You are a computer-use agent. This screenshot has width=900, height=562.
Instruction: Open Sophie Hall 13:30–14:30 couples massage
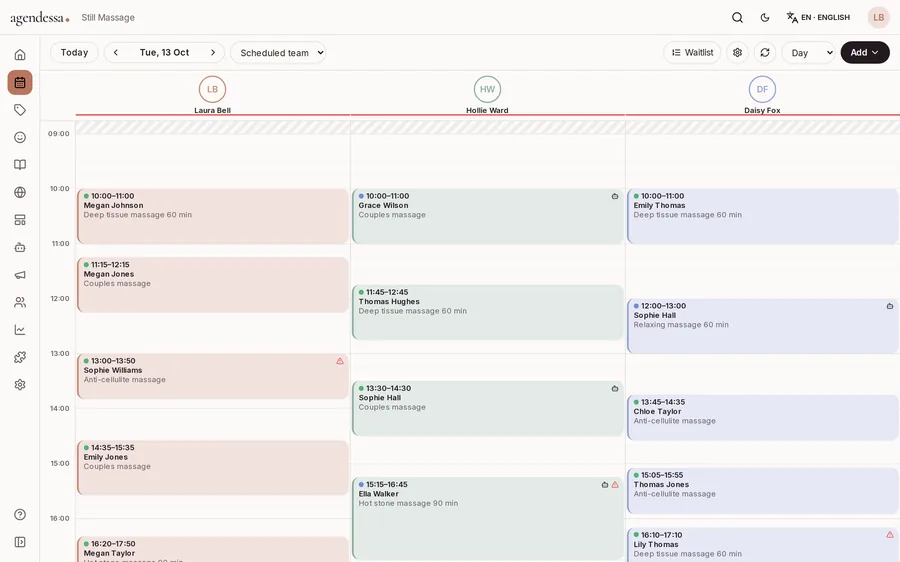tap(488, 409)
